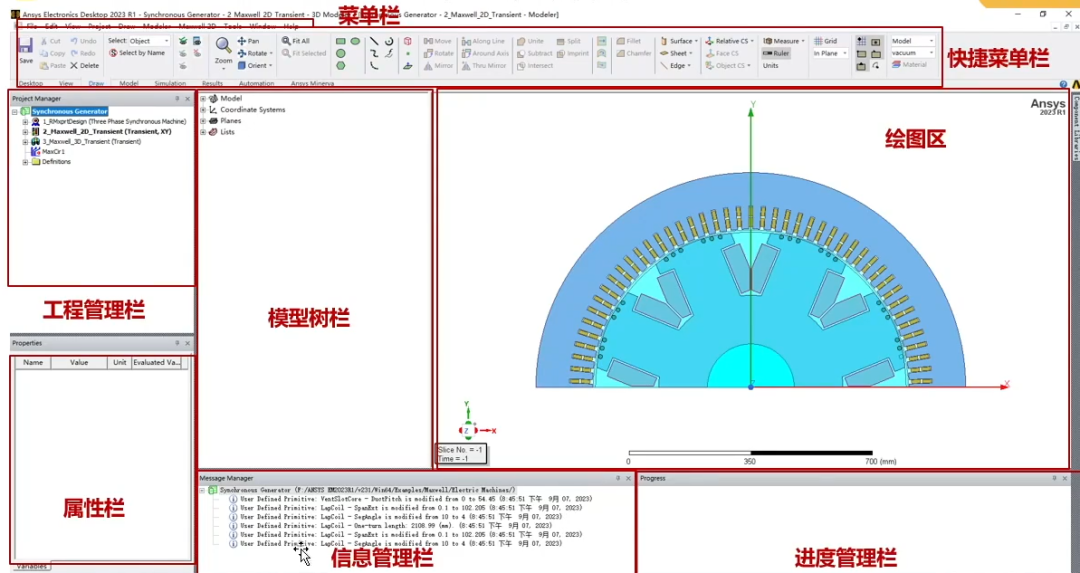
Task: Open the Draw ribbon tab
Action: point(96,83)
